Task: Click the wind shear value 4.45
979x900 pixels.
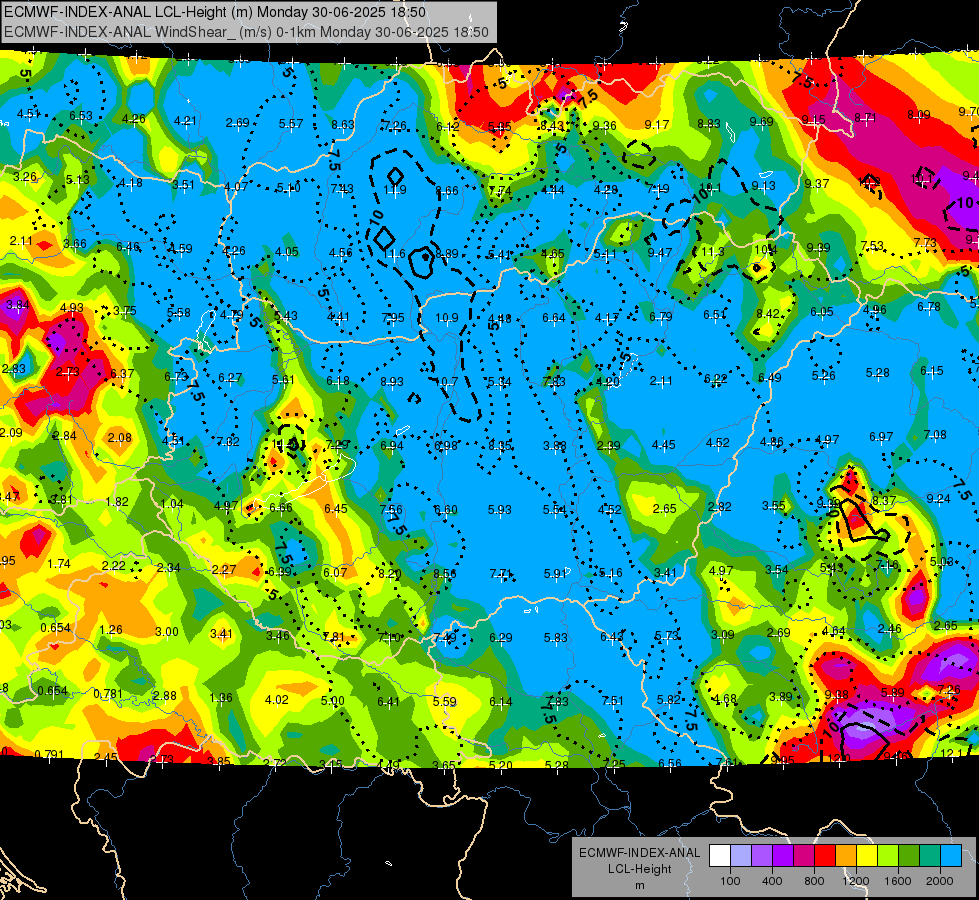Action: pyautogui.click(x=664, y=445)
